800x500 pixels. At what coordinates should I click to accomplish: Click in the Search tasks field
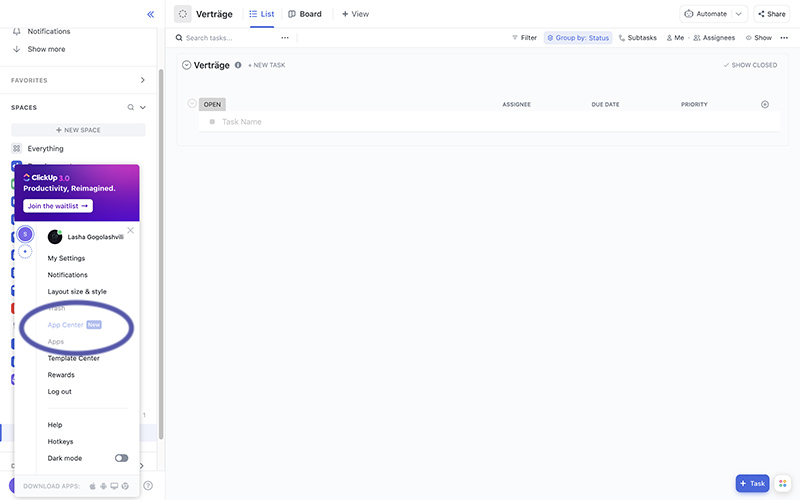[209, 38]
